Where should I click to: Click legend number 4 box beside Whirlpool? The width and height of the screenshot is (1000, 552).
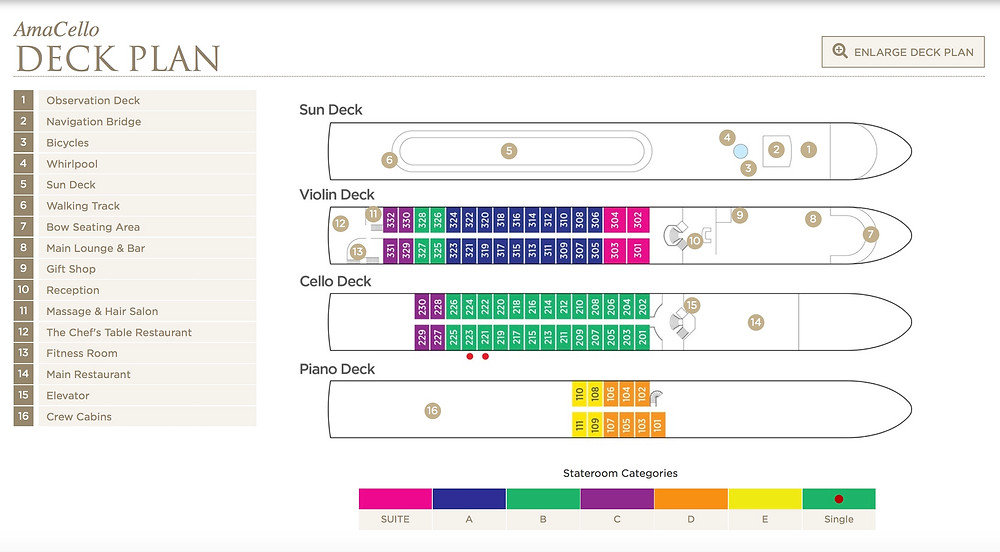pos(24,163)
